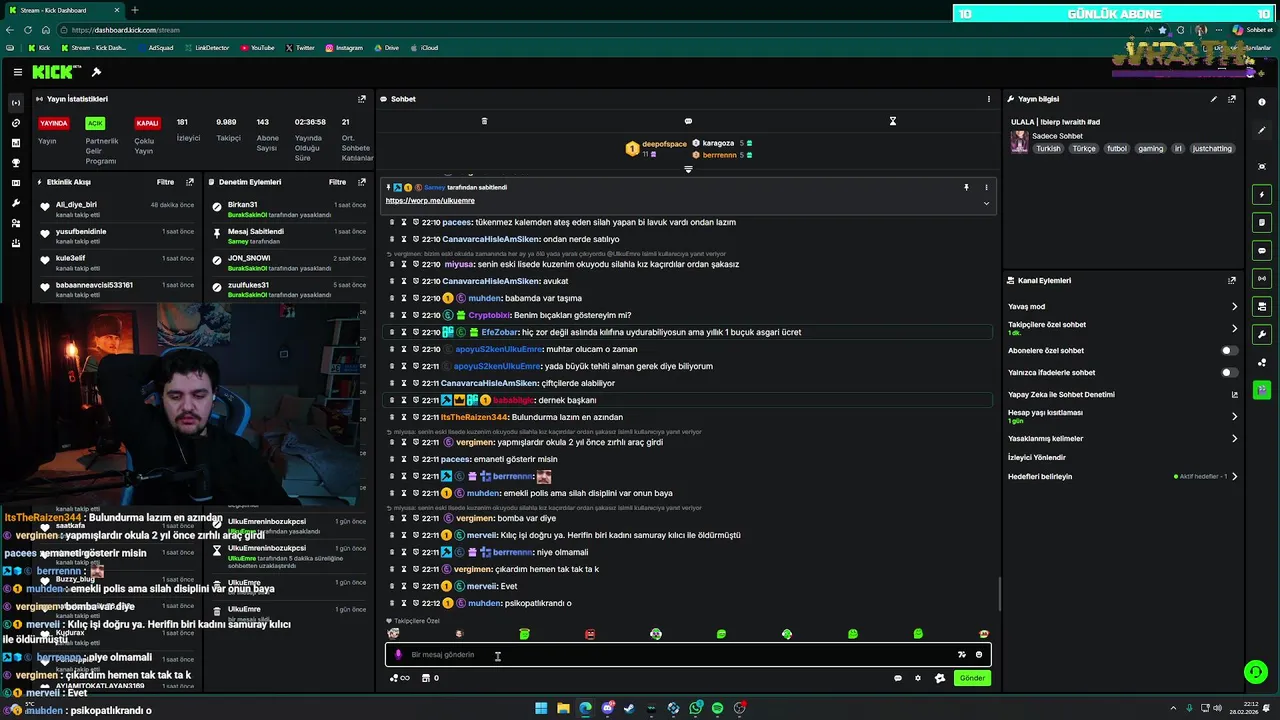Screen dimensions: 1280x720
Task: Click the translate icon in the message box
Action: coord(962,655)
